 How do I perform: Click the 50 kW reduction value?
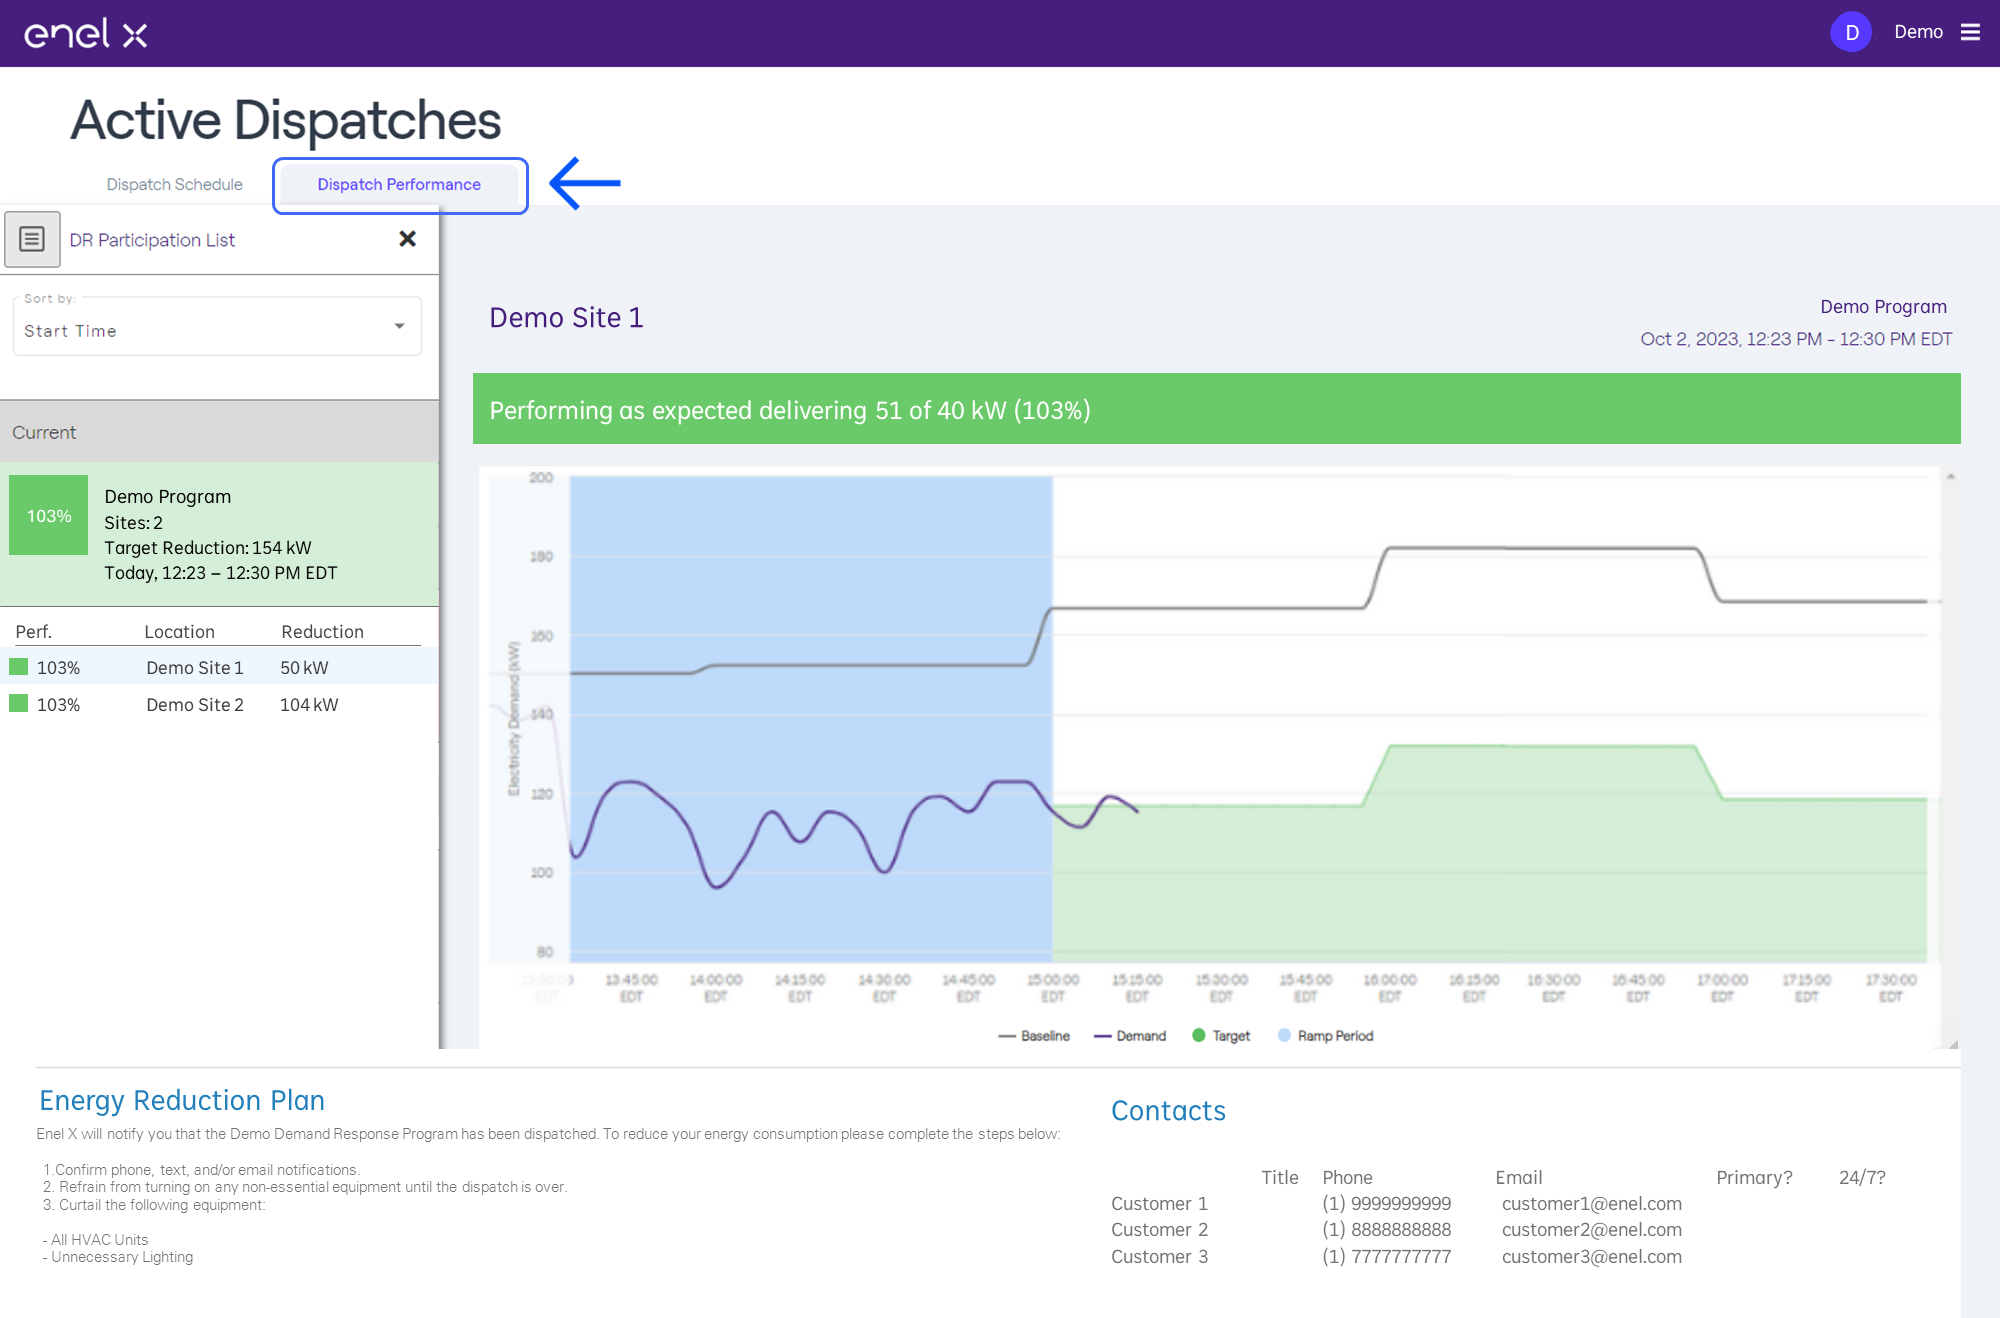[304, 667]
